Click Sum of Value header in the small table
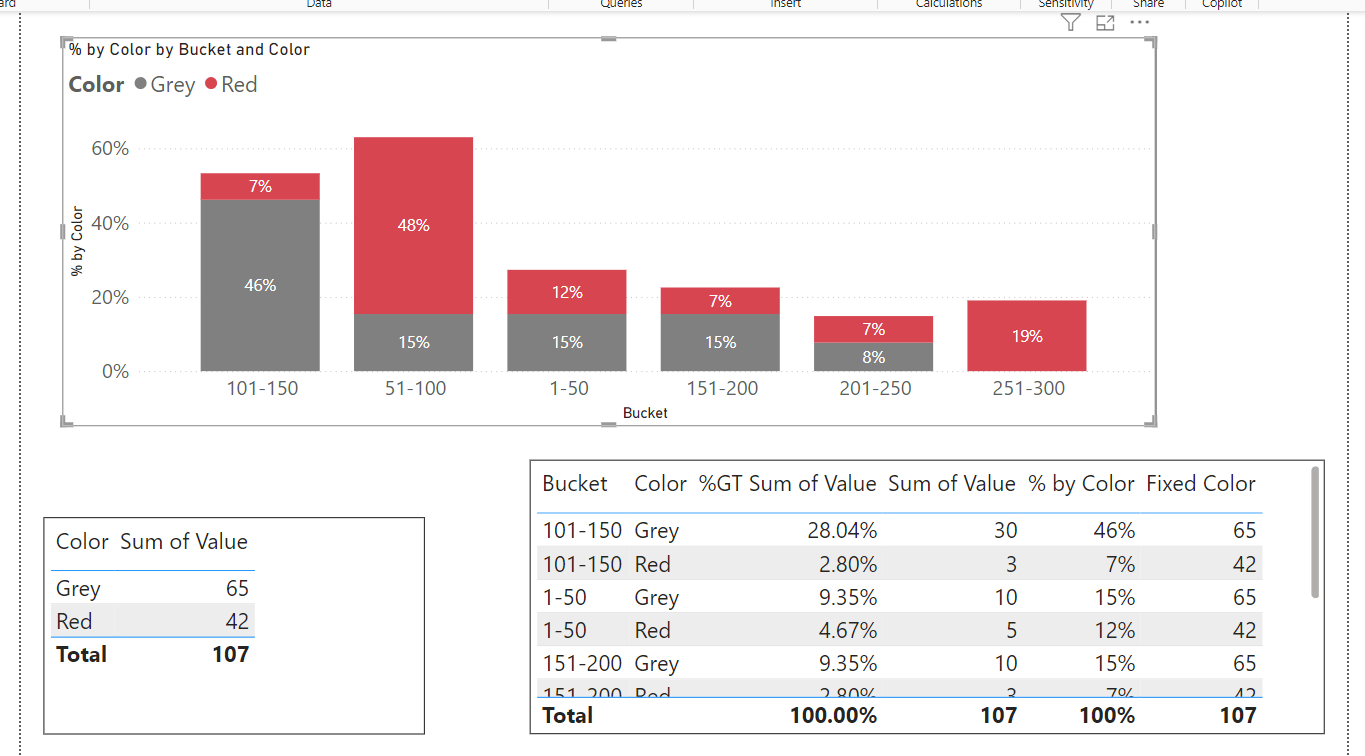Viewport: 1365px width, 756px height. click(184, 542)
